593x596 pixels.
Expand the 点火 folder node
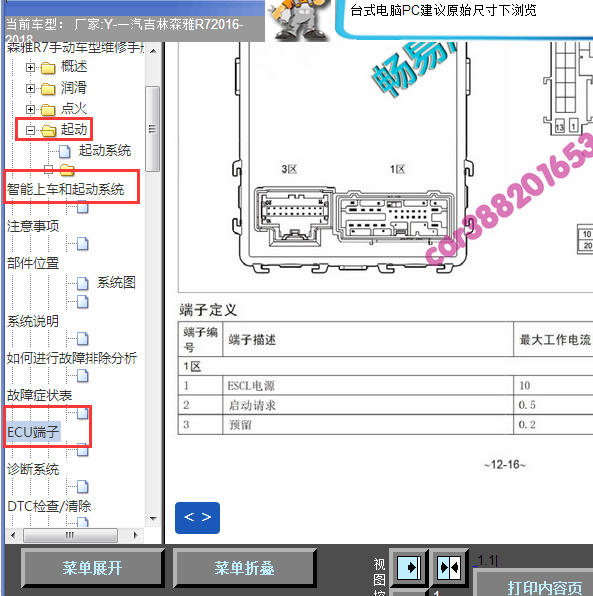pos(30,109)
